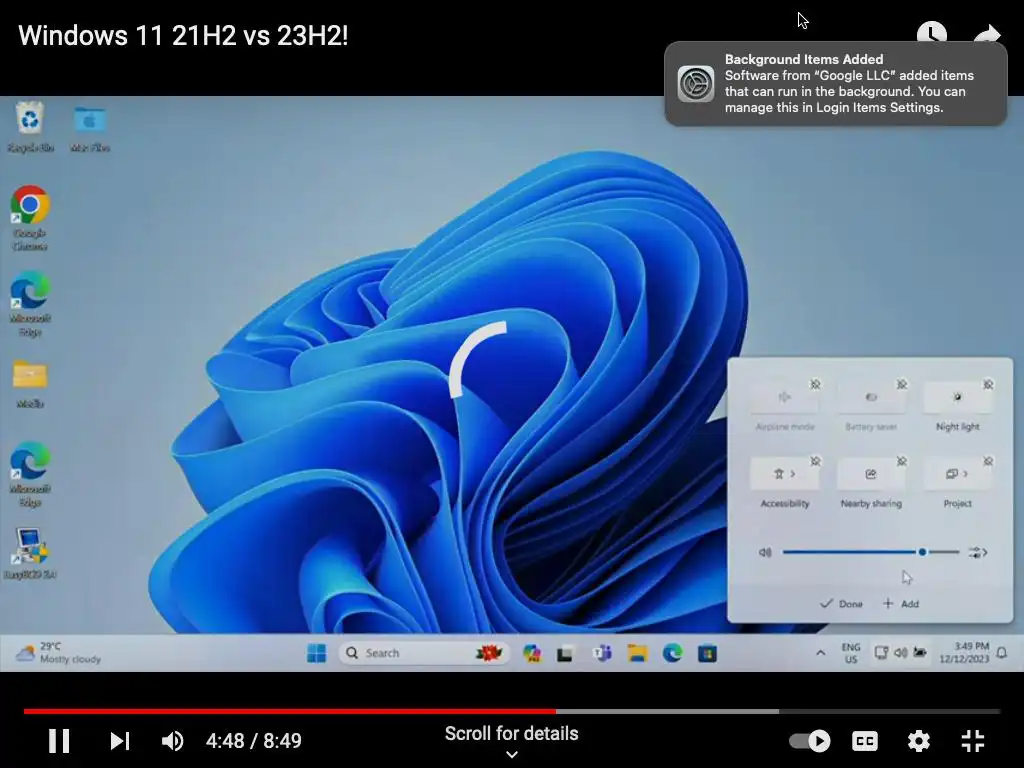Click the 4:48 / 8:49 time display

(x=253, y=741)
